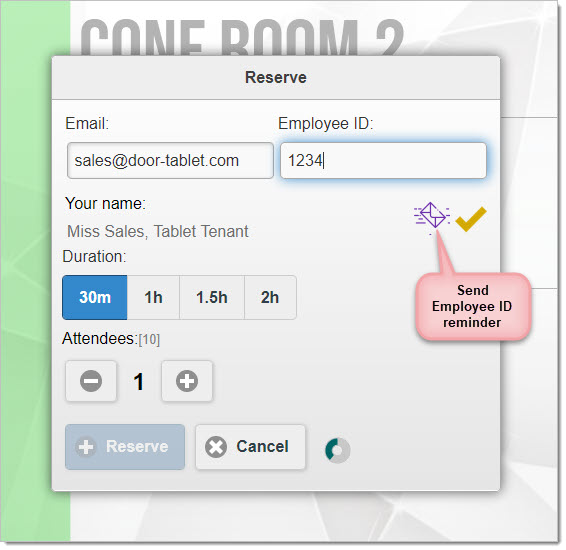Click the yellow checkmark validation icon
Image resolution: width=566 pixels, height=550 pixels.
(x=471, y=219)
